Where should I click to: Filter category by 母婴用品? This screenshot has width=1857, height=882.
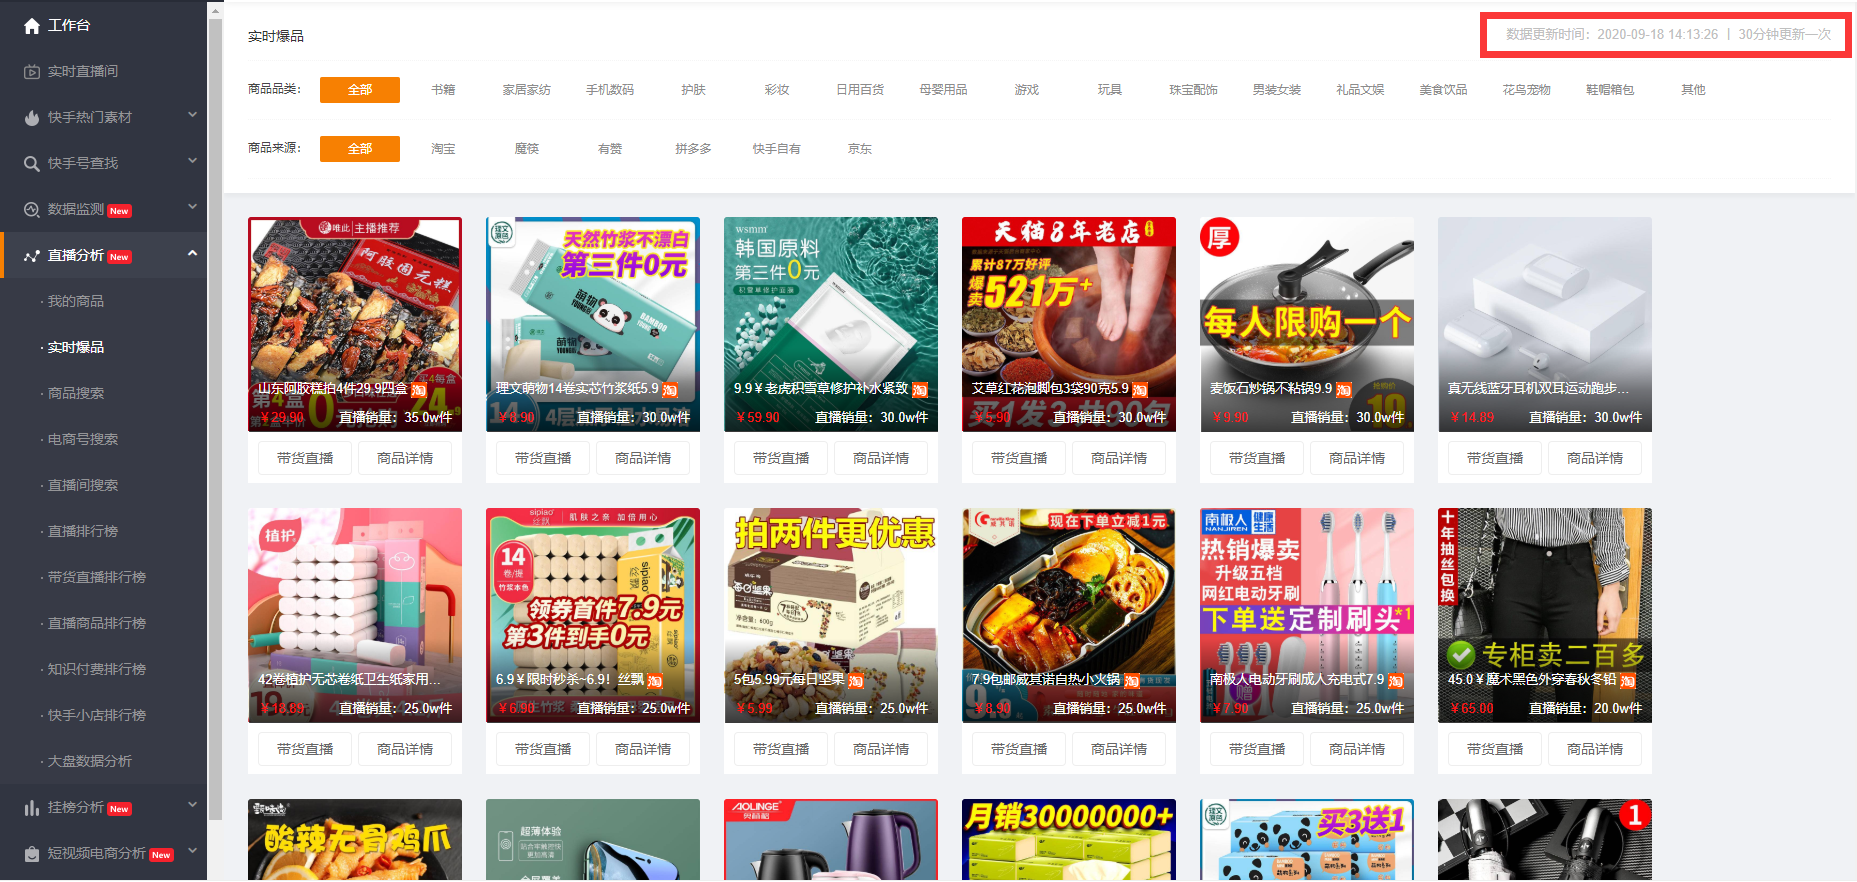coord(943,90)
